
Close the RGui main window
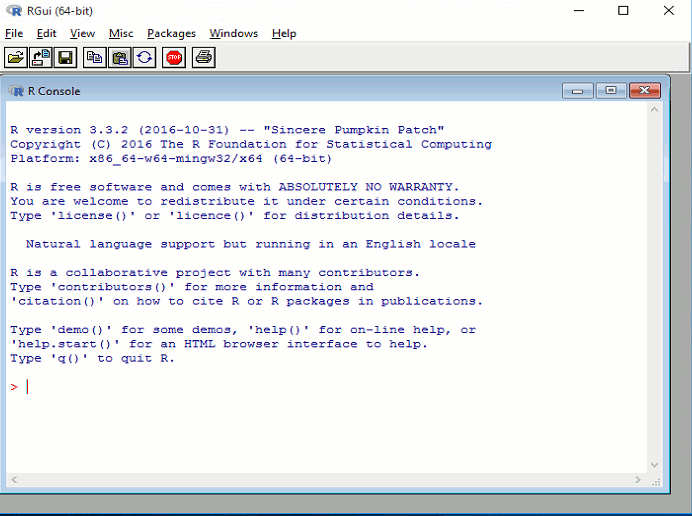[669, 11]
